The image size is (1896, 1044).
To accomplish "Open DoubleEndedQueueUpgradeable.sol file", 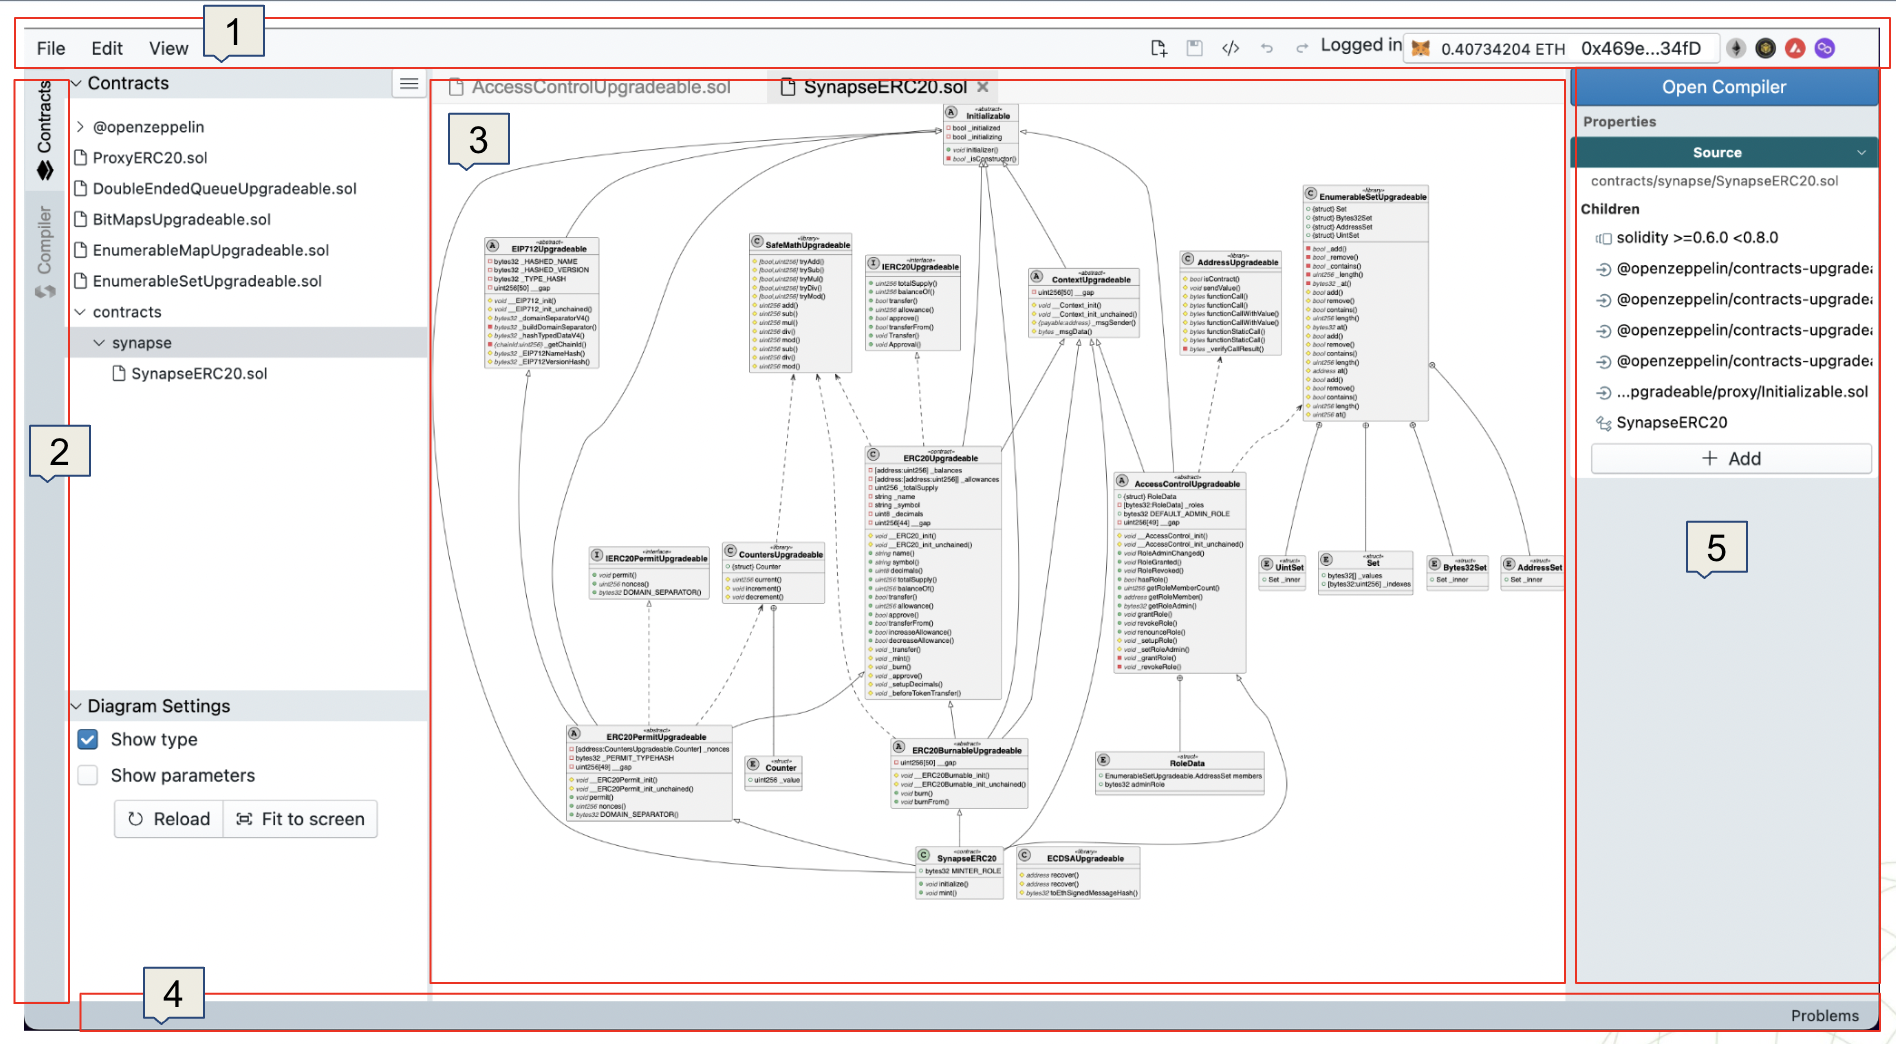I will point(224,189).
